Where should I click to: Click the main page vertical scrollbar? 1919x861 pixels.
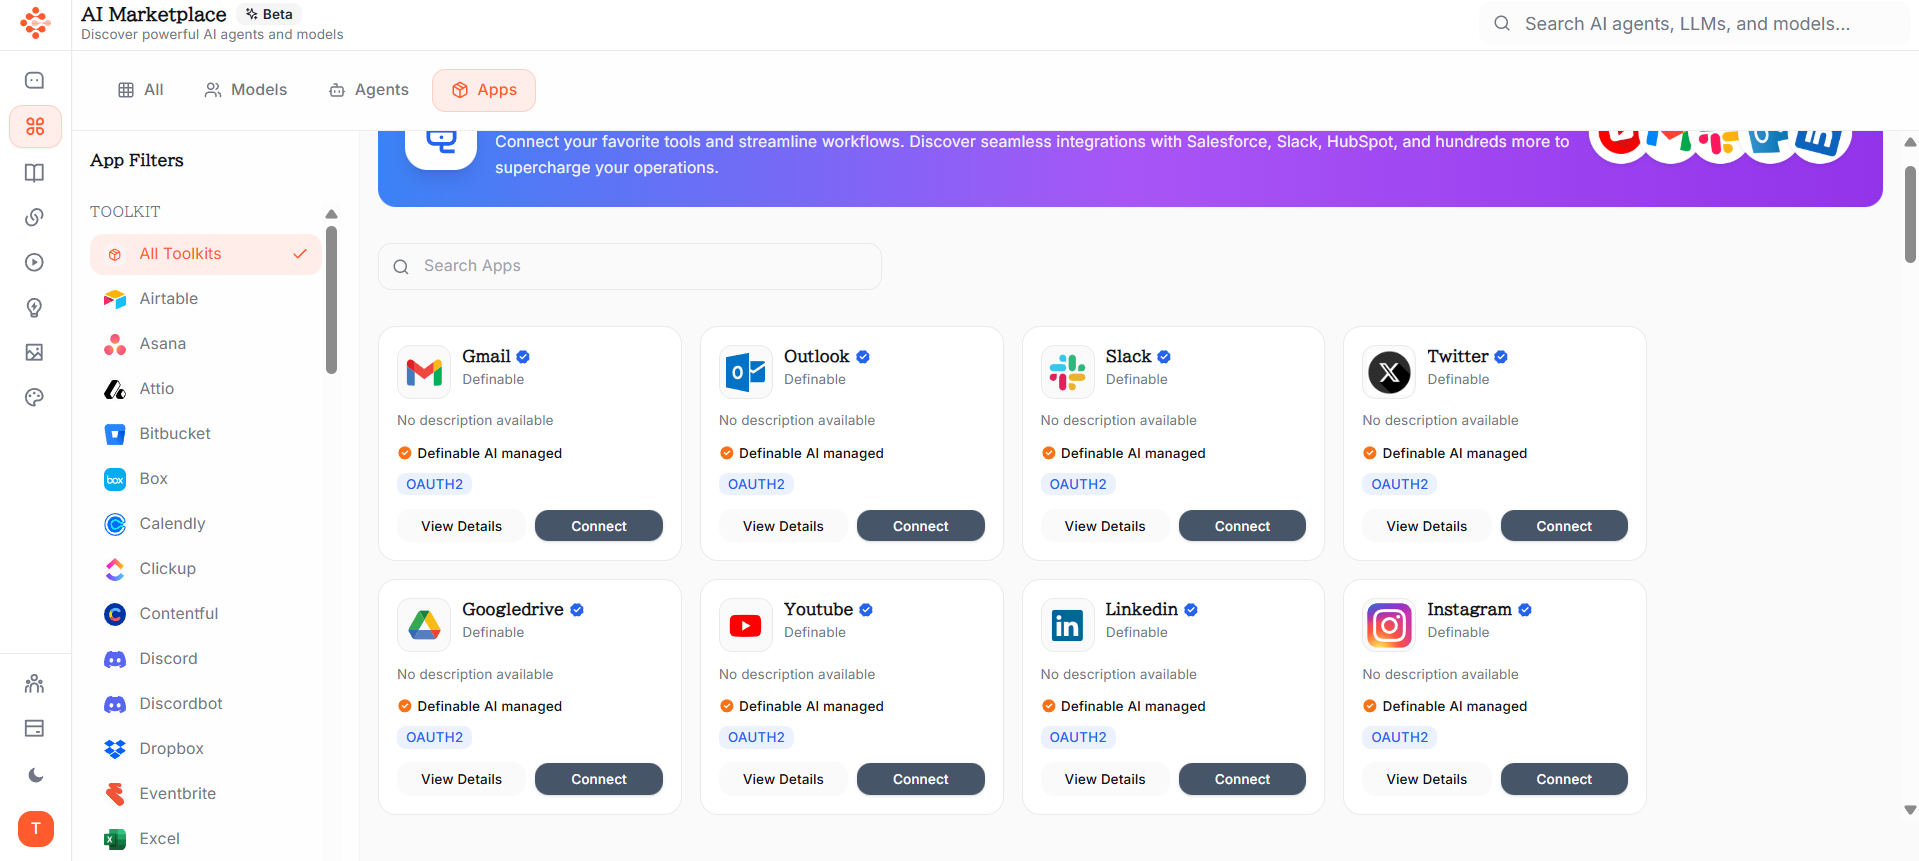(1910, 214)
